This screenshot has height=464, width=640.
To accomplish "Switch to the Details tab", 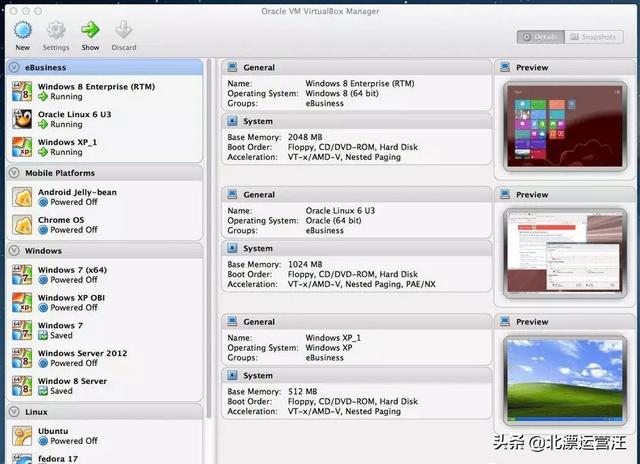I will 540,37.
